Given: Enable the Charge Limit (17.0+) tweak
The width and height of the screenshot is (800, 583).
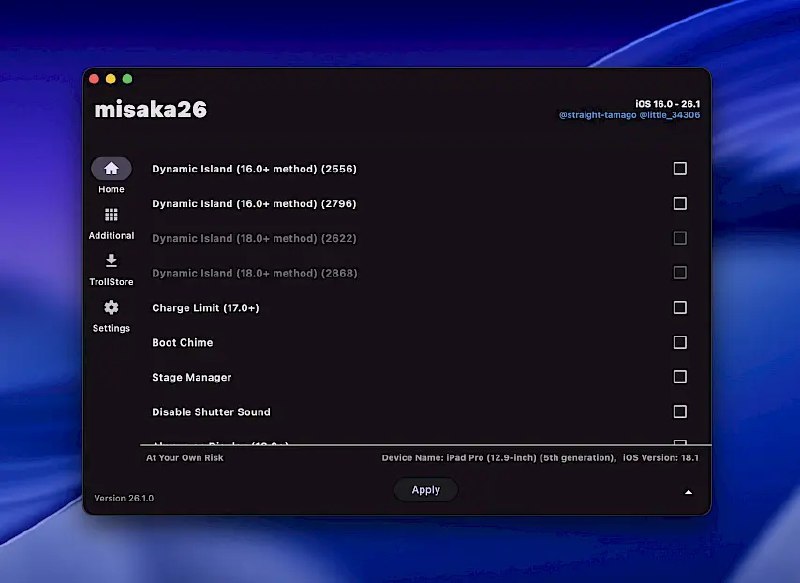Looking at the screenshot, I should pyautogui.click(x=680, y=307).
